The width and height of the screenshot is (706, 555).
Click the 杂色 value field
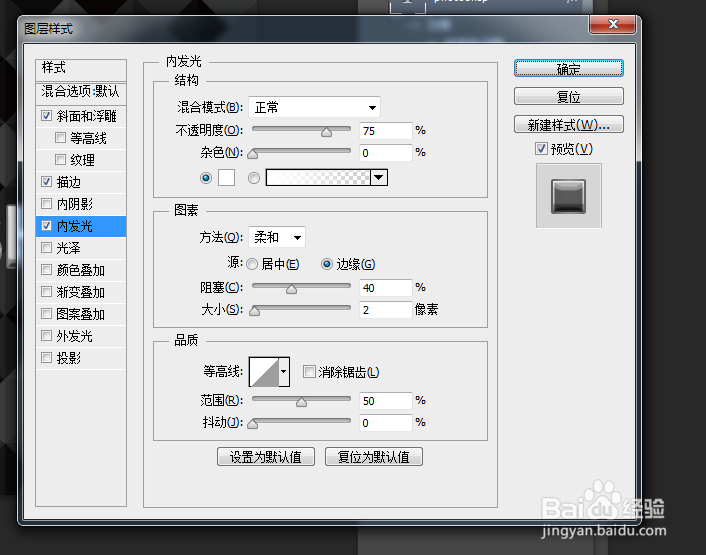pos(386,153)
